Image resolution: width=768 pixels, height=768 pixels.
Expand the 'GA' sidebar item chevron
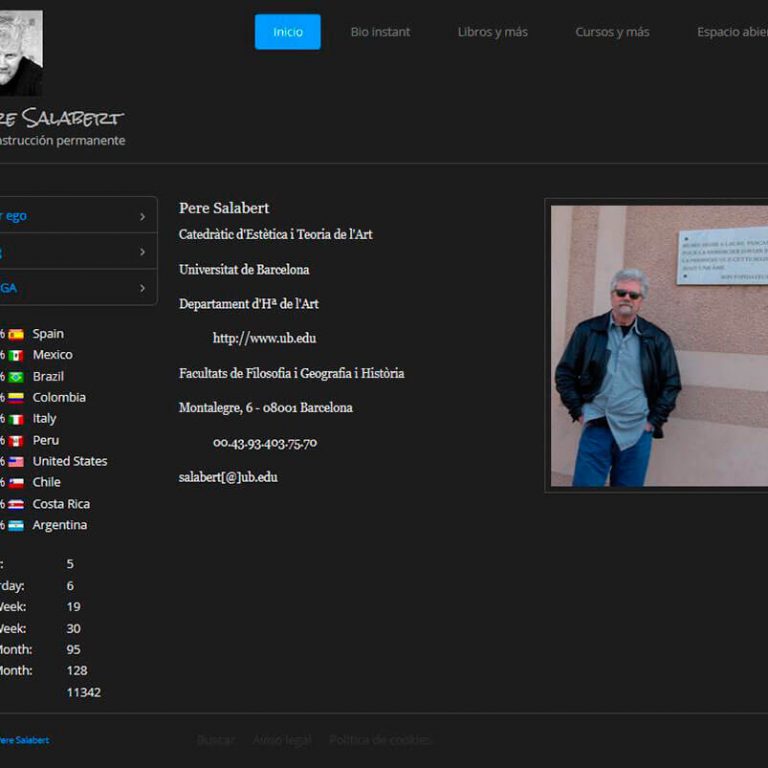(142, 288)
